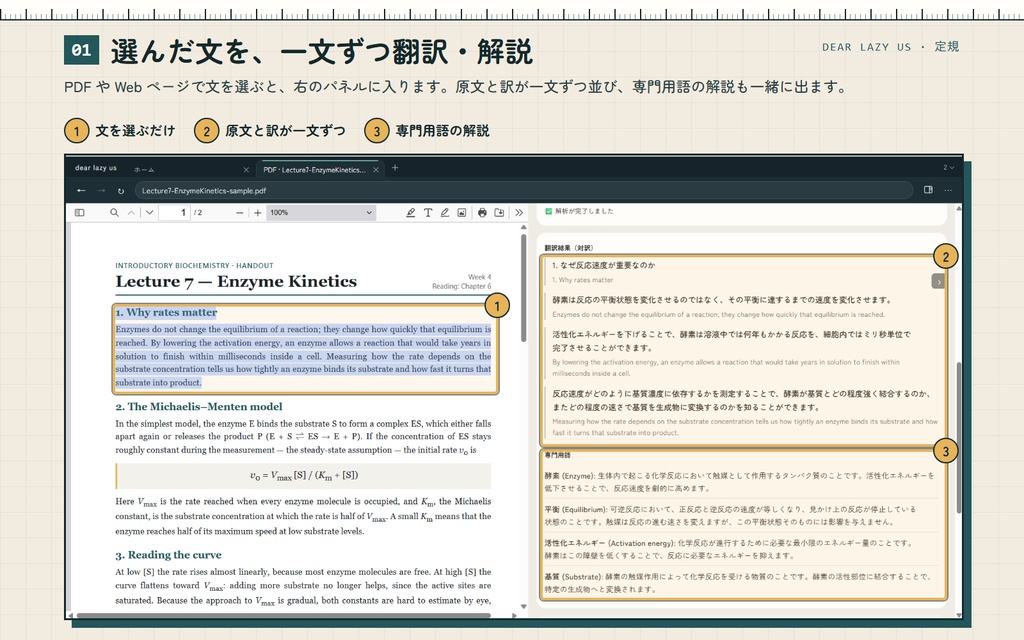Click gray source text 1. Why rates matter
Screen dimensions: 1024x640
[x=583, y=280]
